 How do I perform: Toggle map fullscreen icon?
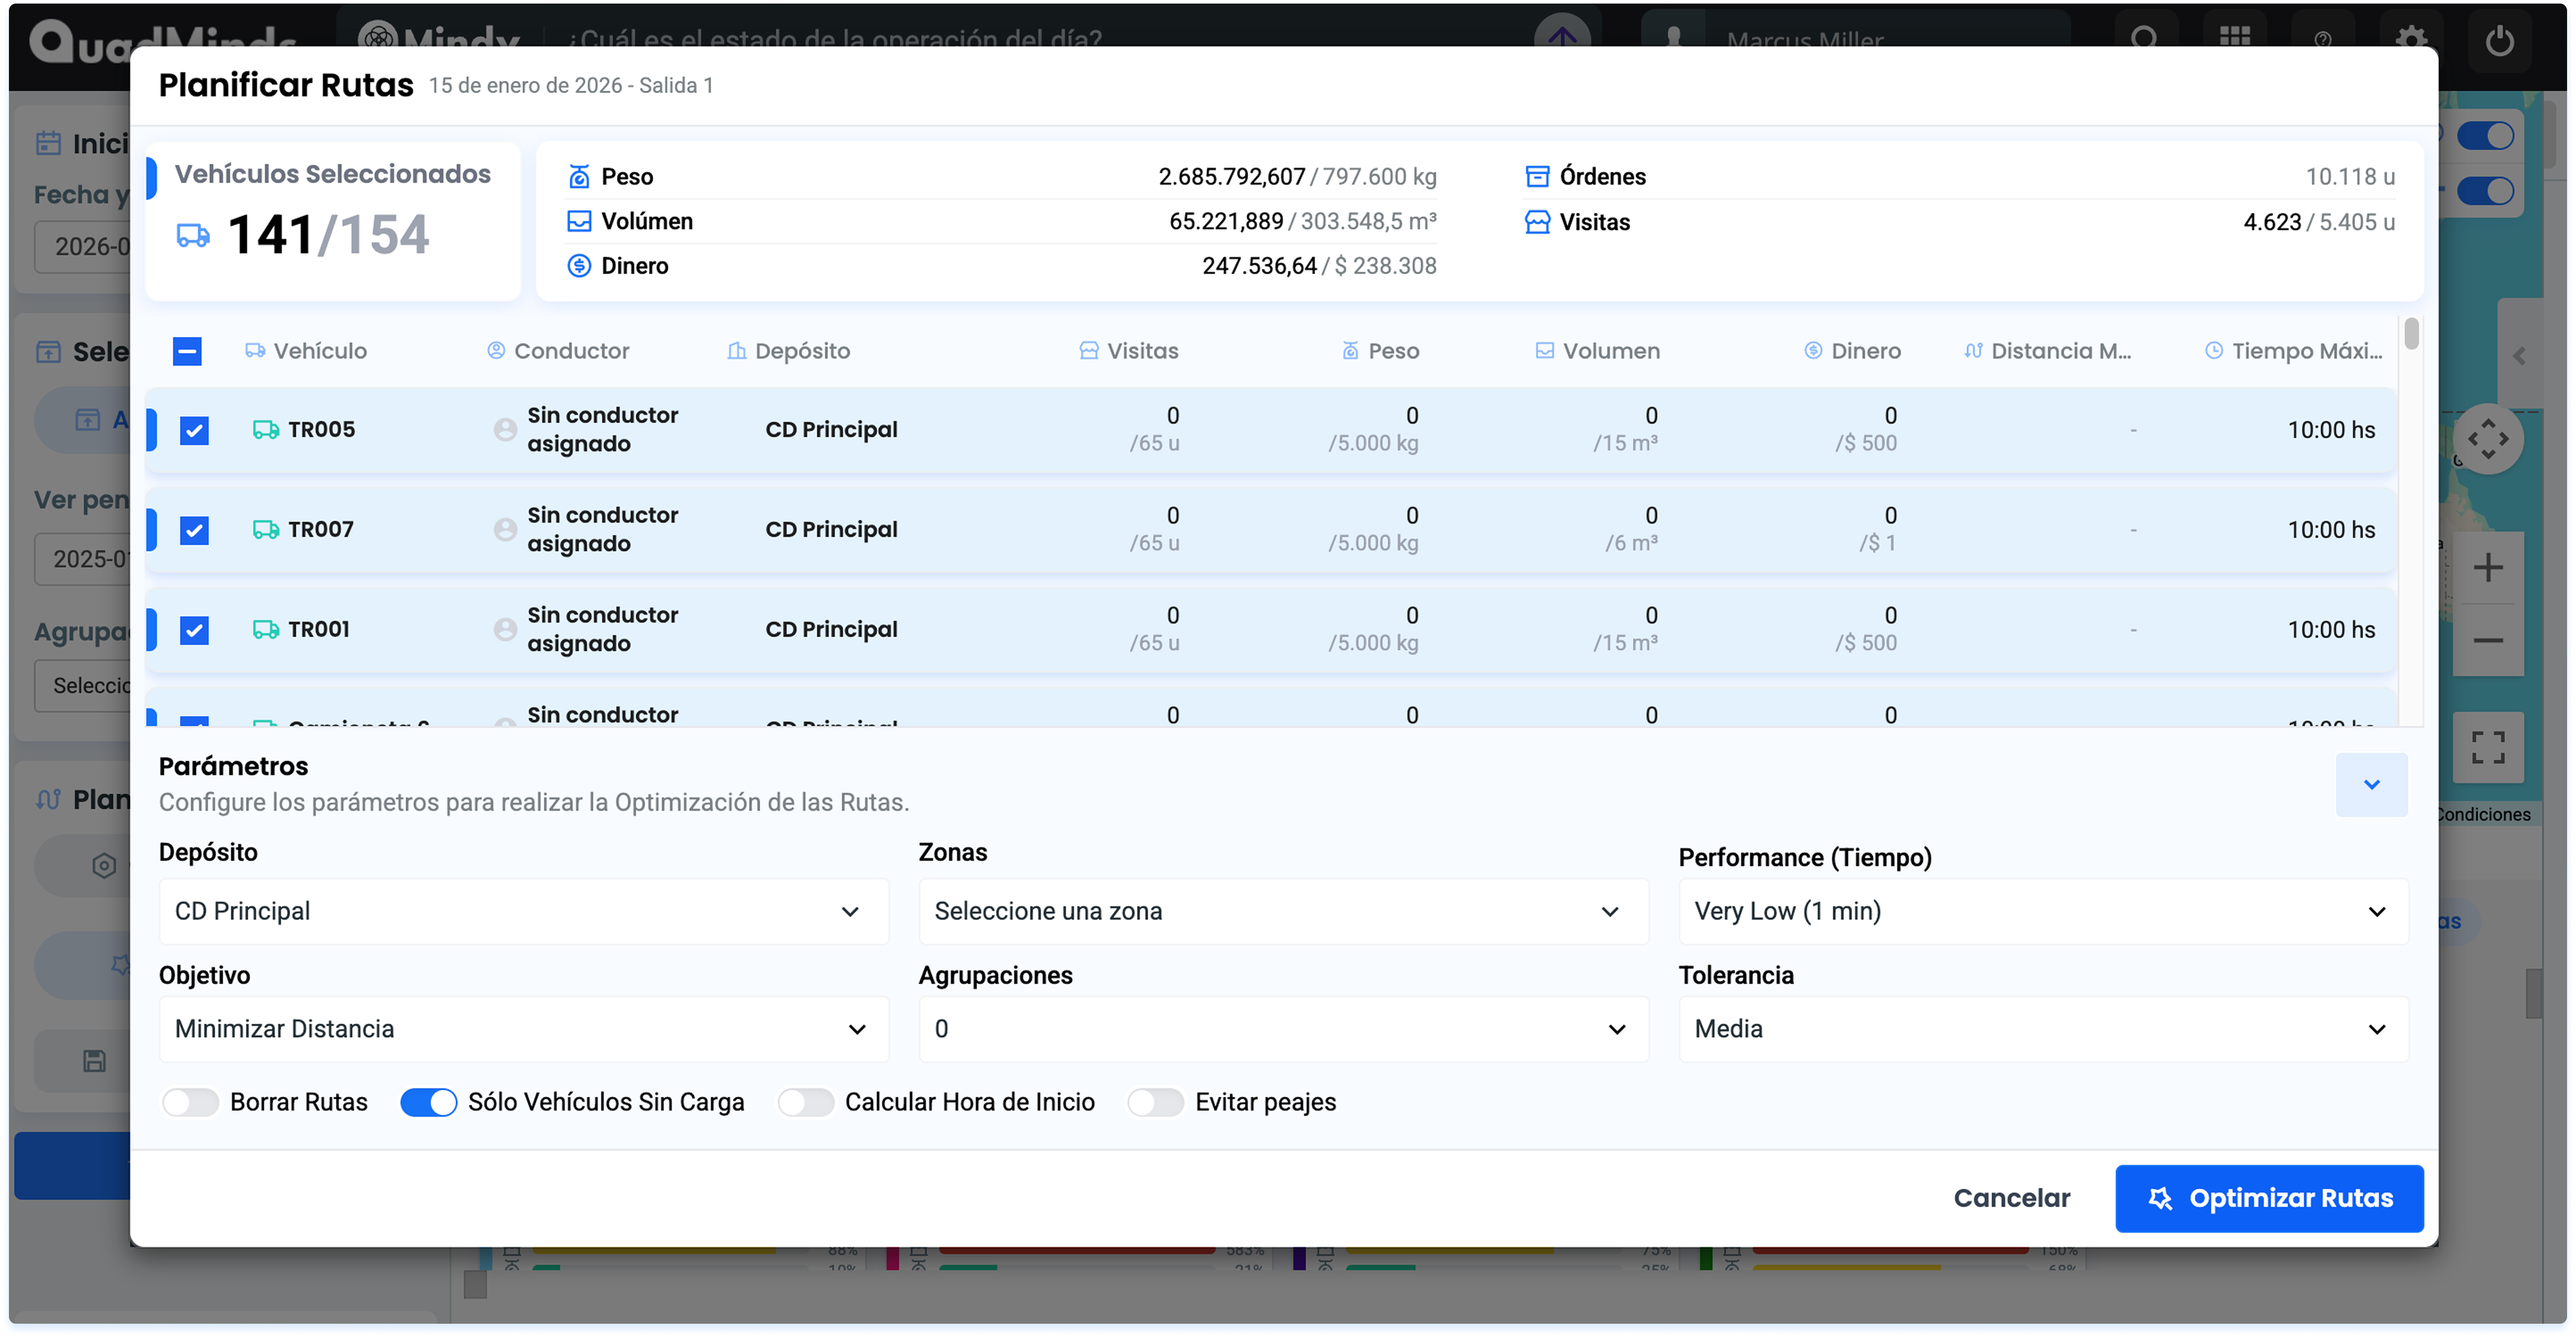click(2488, 746)
